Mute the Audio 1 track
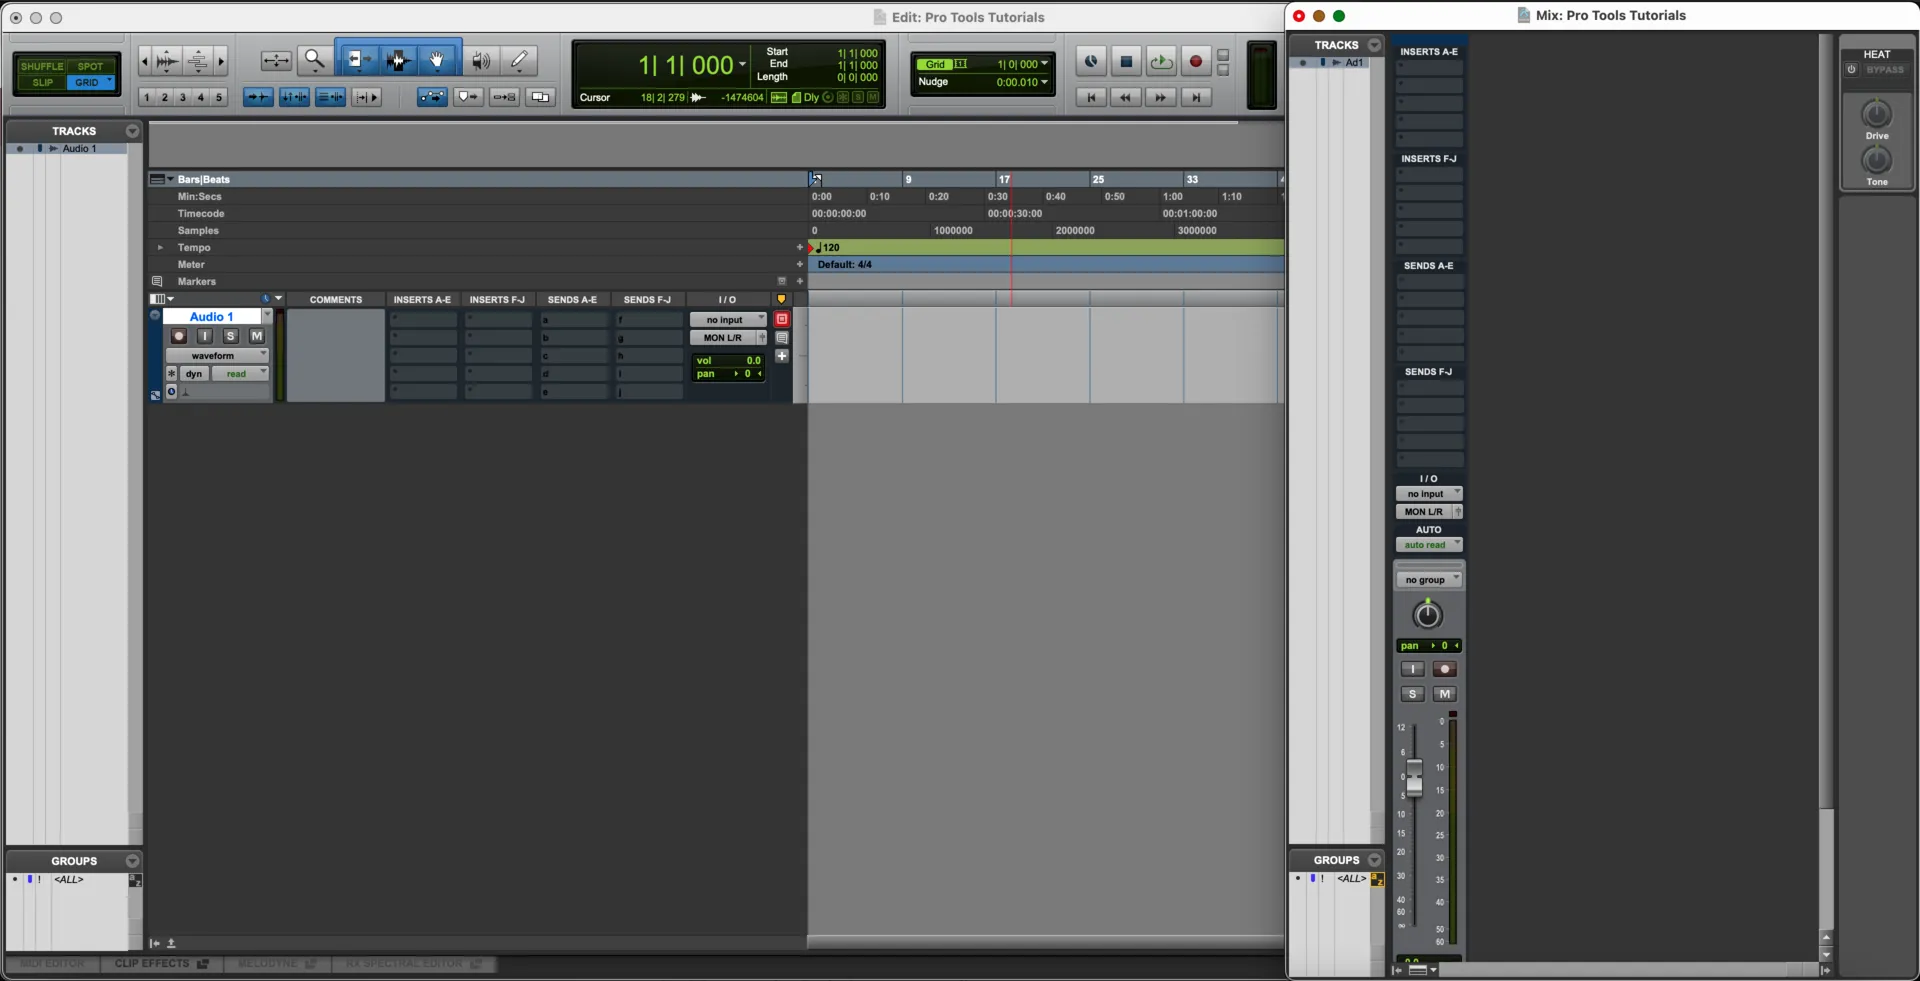 [x=256, y=337]
